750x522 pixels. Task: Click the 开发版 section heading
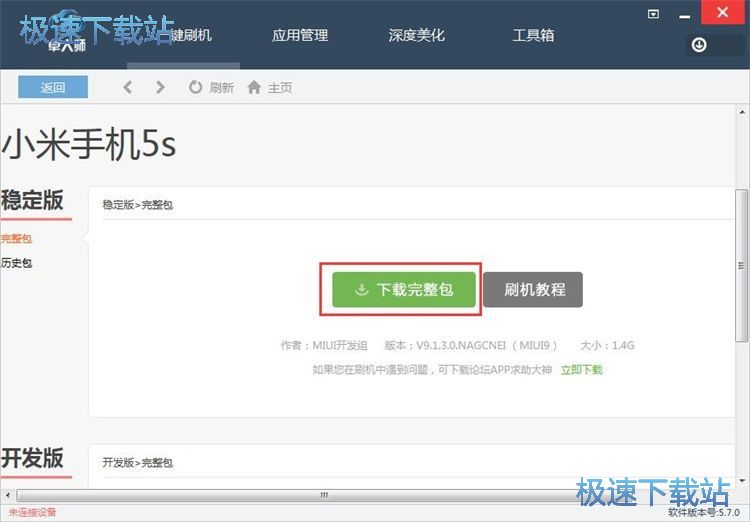(32, 458)
